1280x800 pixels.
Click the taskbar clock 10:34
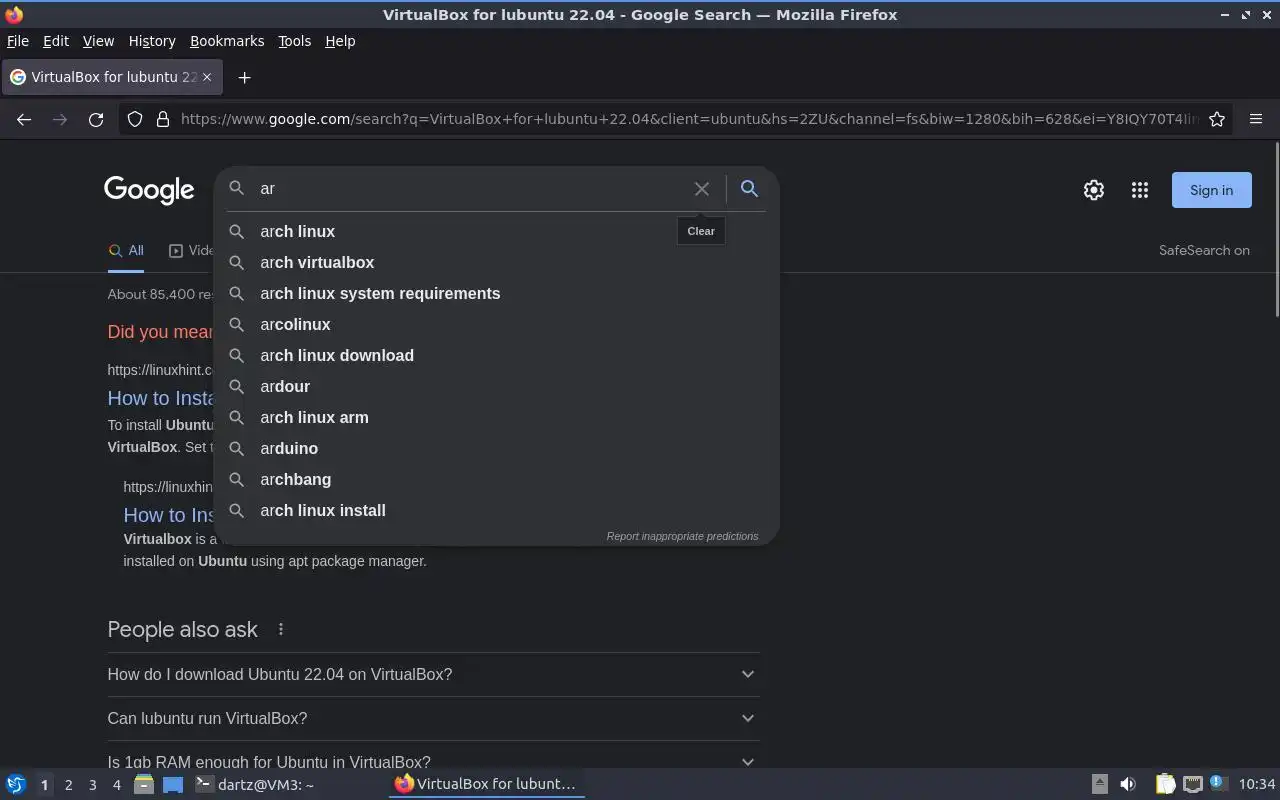[1257, 785]
